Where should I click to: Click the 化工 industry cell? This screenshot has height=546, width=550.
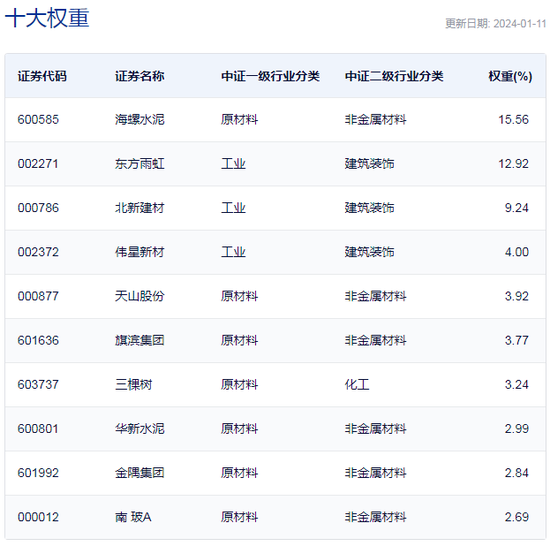[x=357, y=385]
